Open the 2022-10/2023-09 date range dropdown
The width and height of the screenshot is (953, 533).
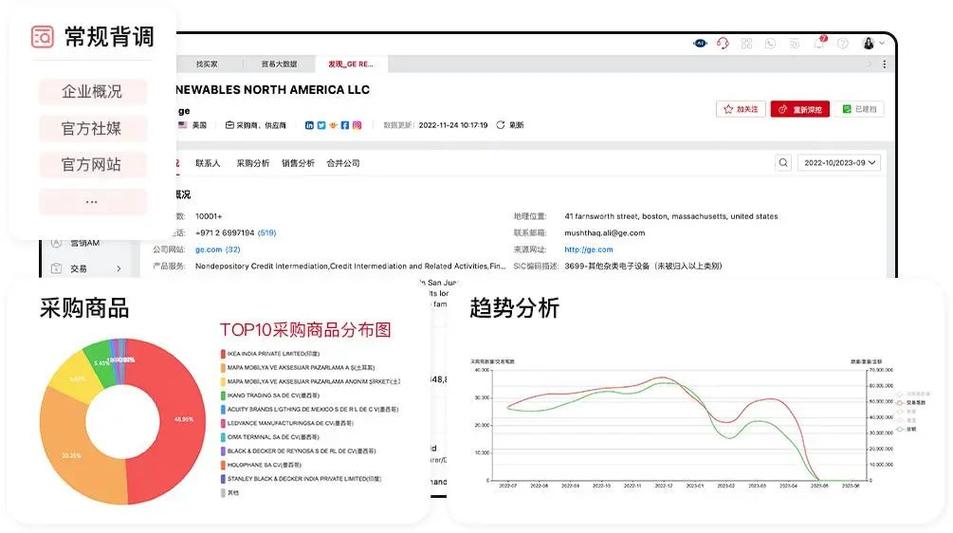[839, 163]
